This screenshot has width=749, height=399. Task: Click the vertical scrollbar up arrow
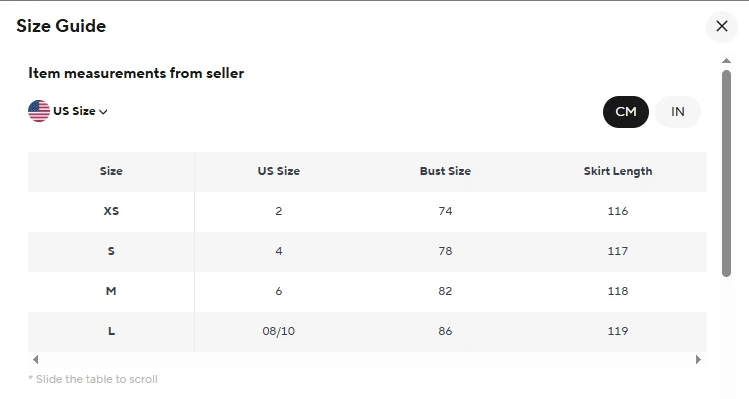click(x=727, y=61)
